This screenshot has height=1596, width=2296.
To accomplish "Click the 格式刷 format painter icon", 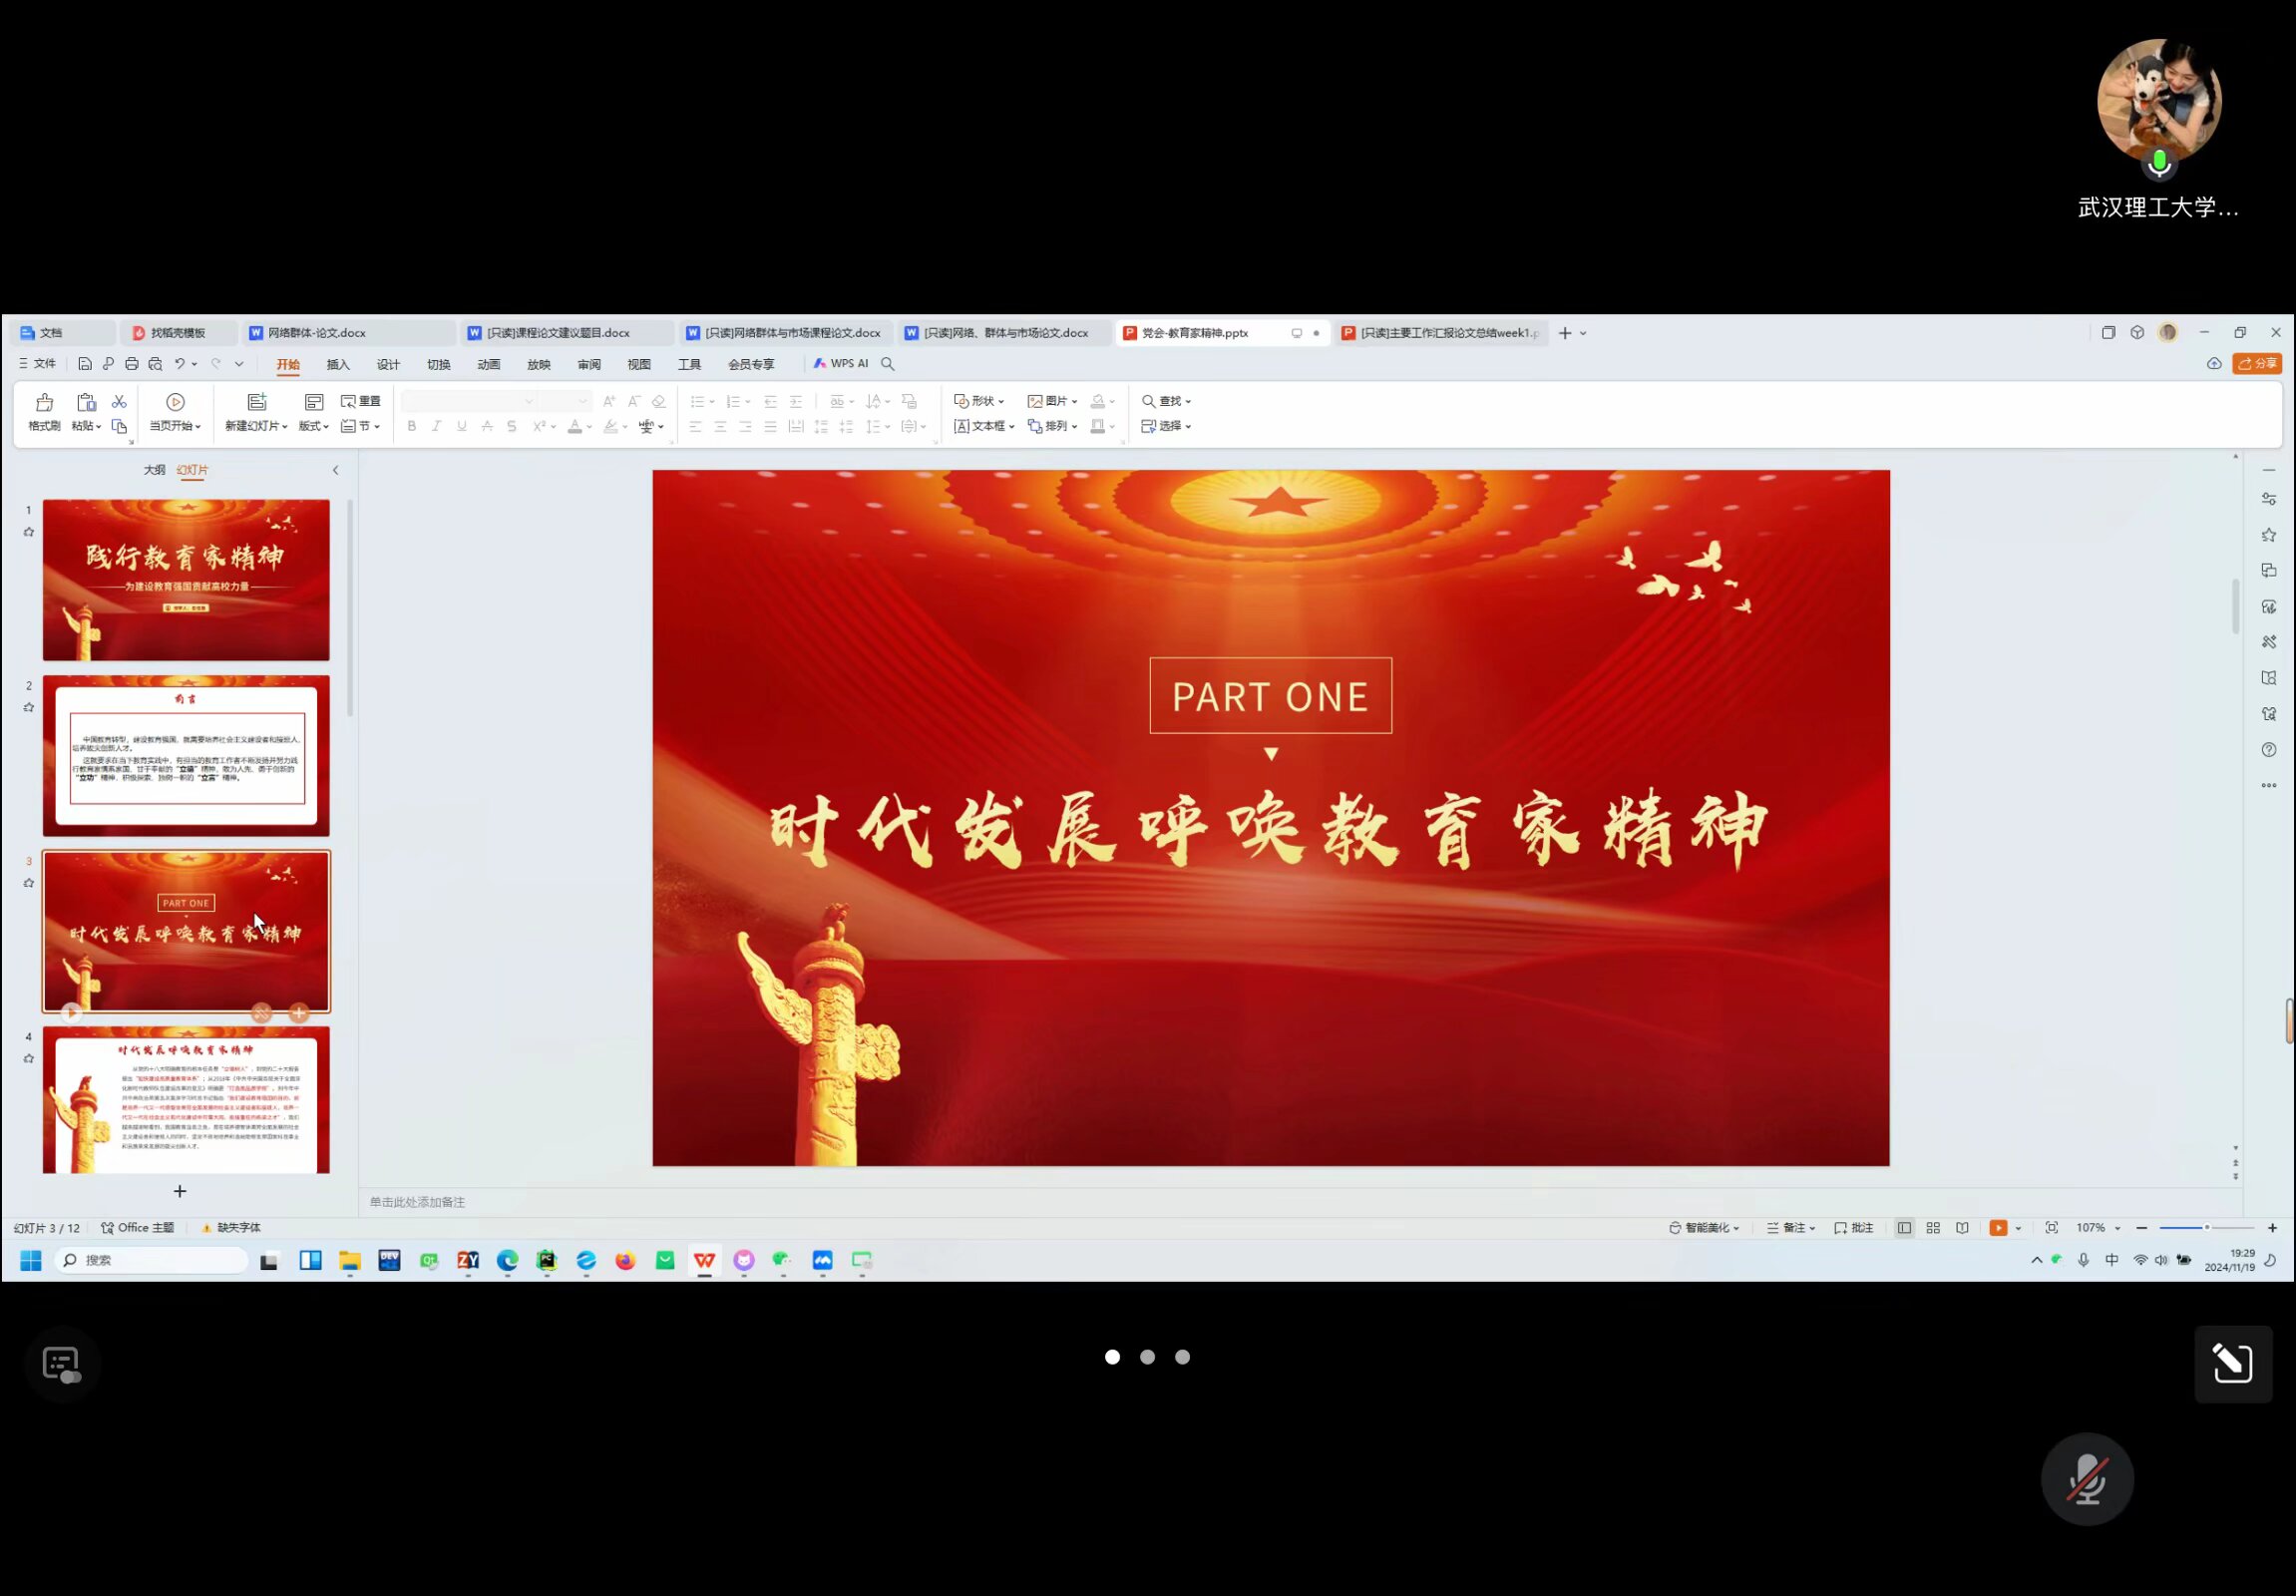I will (44, 402).
